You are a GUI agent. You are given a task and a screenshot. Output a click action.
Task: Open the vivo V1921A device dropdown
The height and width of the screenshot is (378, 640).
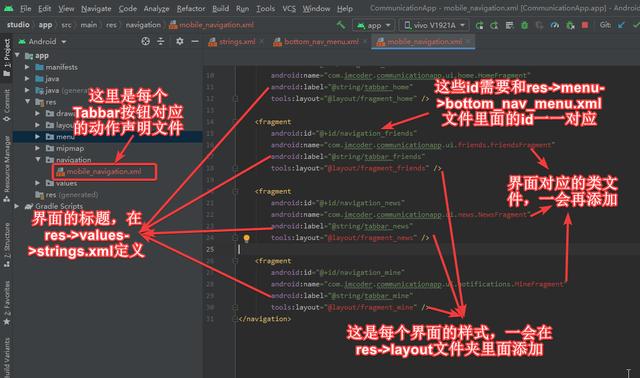pyautogui.click(x=434, y=25)
